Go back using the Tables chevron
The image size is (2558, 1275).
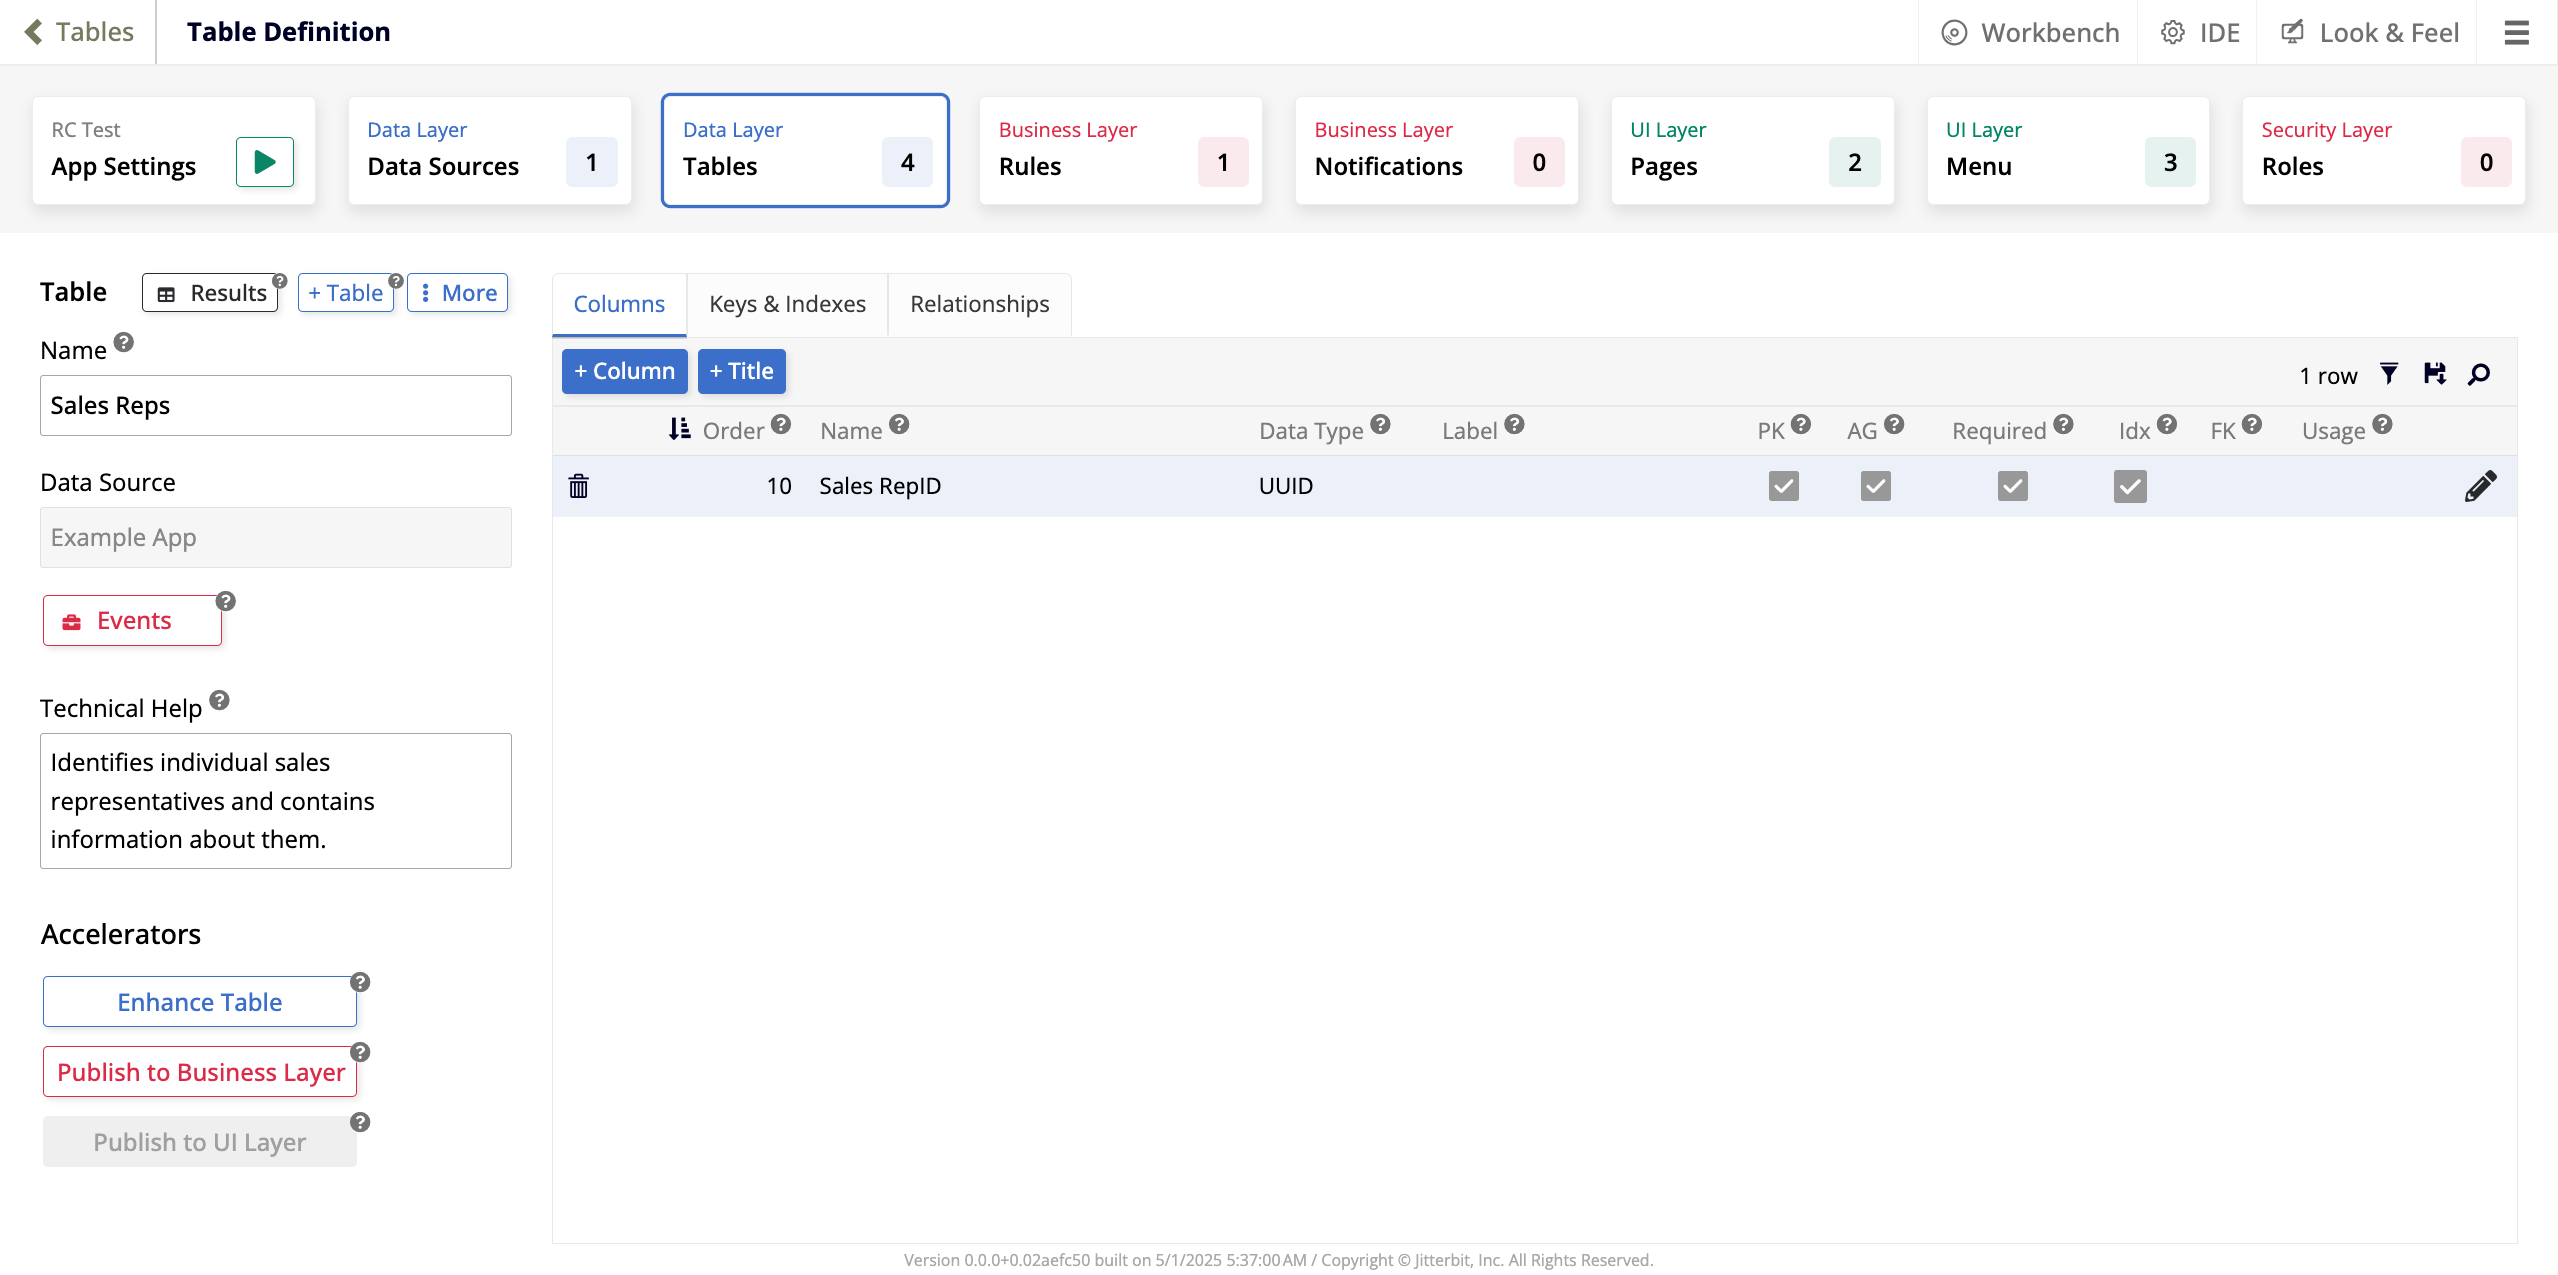(33, 32)
